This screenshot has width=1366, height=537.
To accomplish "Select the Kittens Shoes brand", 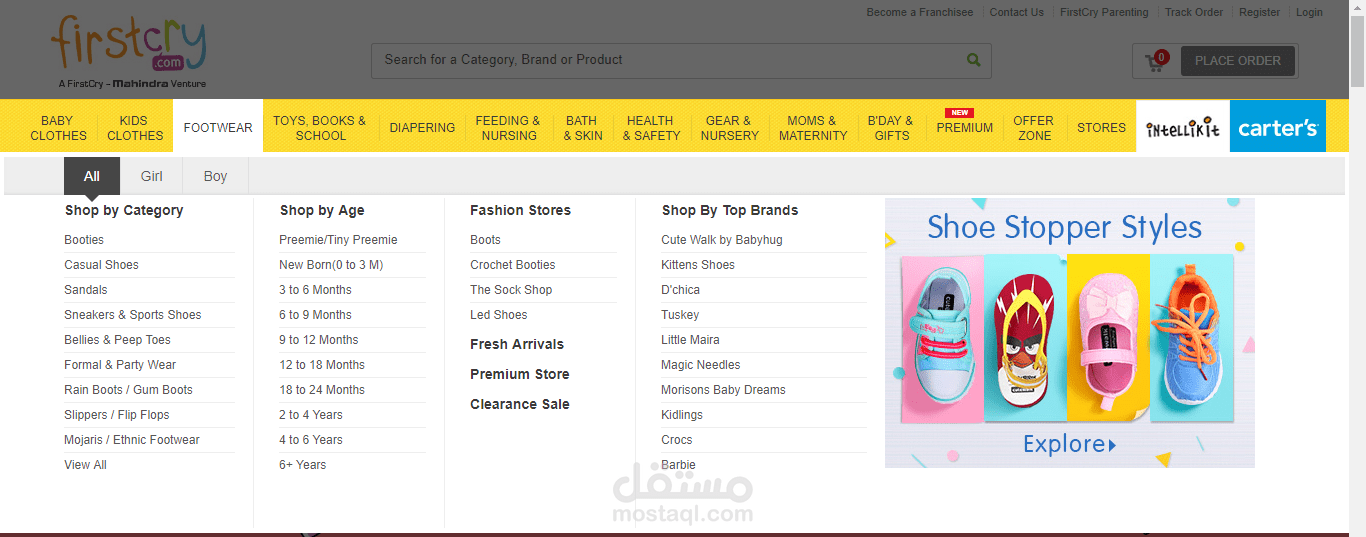I will click(x=698, y=265).
